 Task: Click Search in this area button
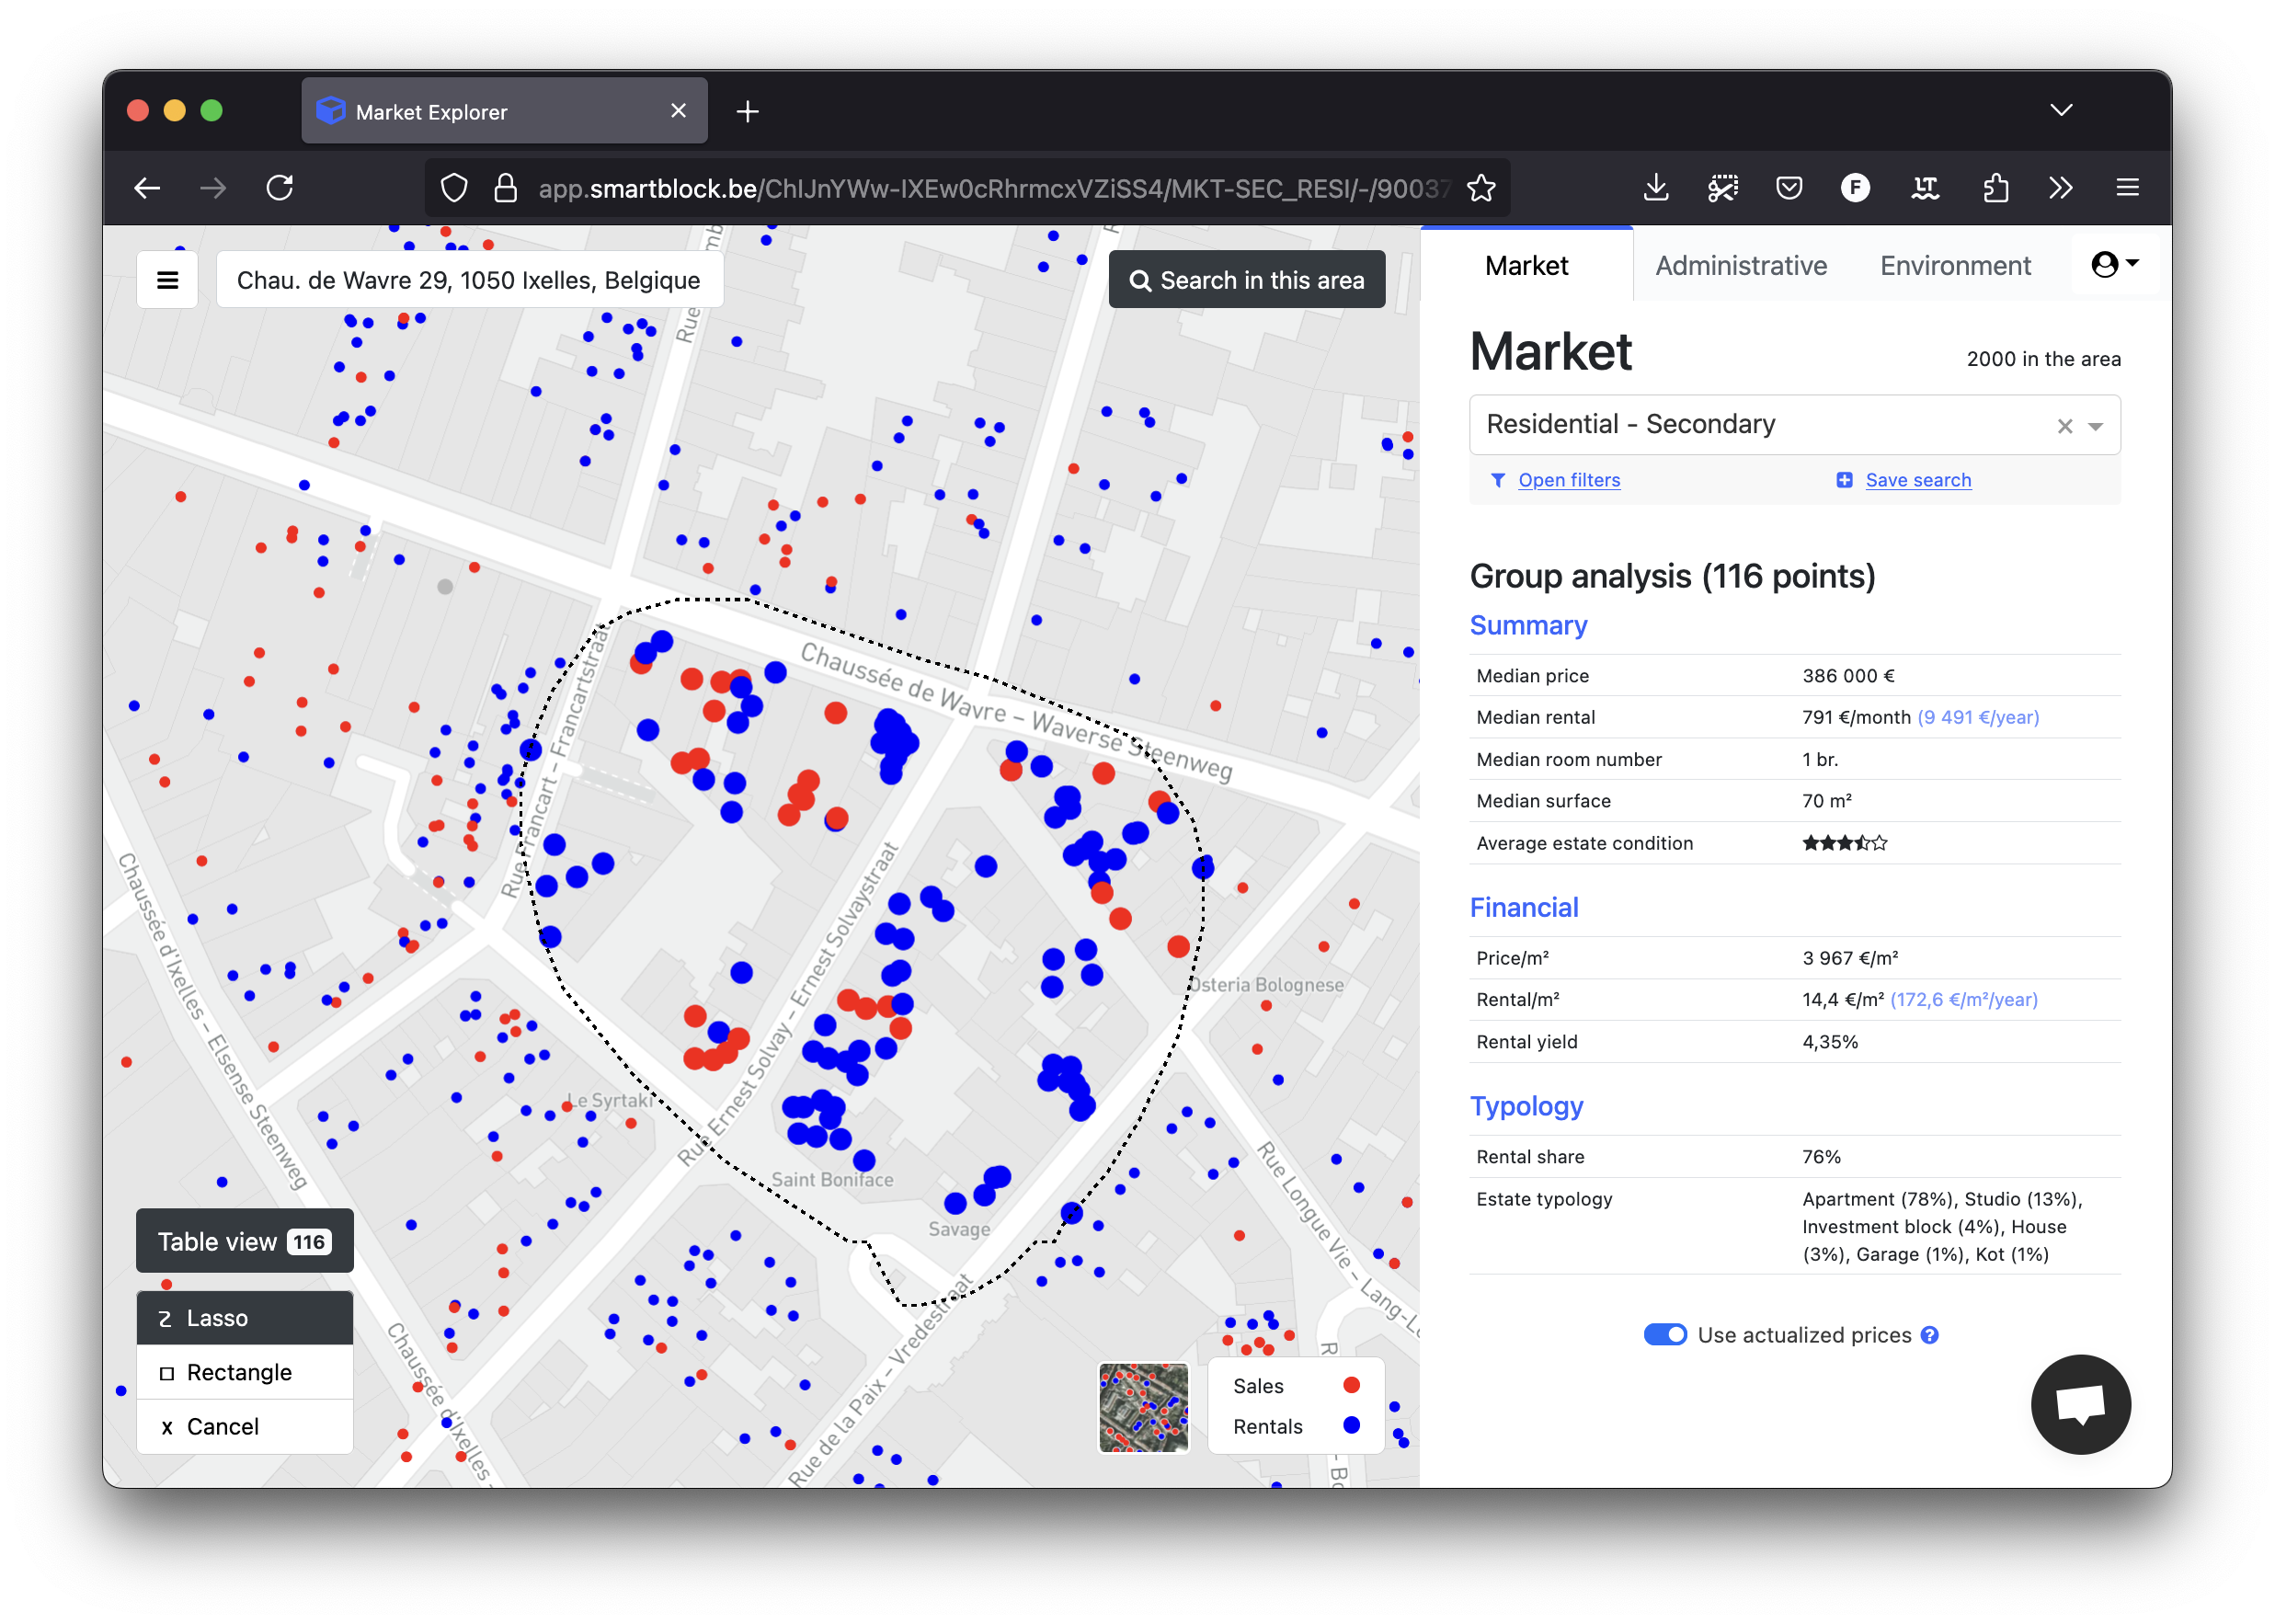[x=1246, y=280]
